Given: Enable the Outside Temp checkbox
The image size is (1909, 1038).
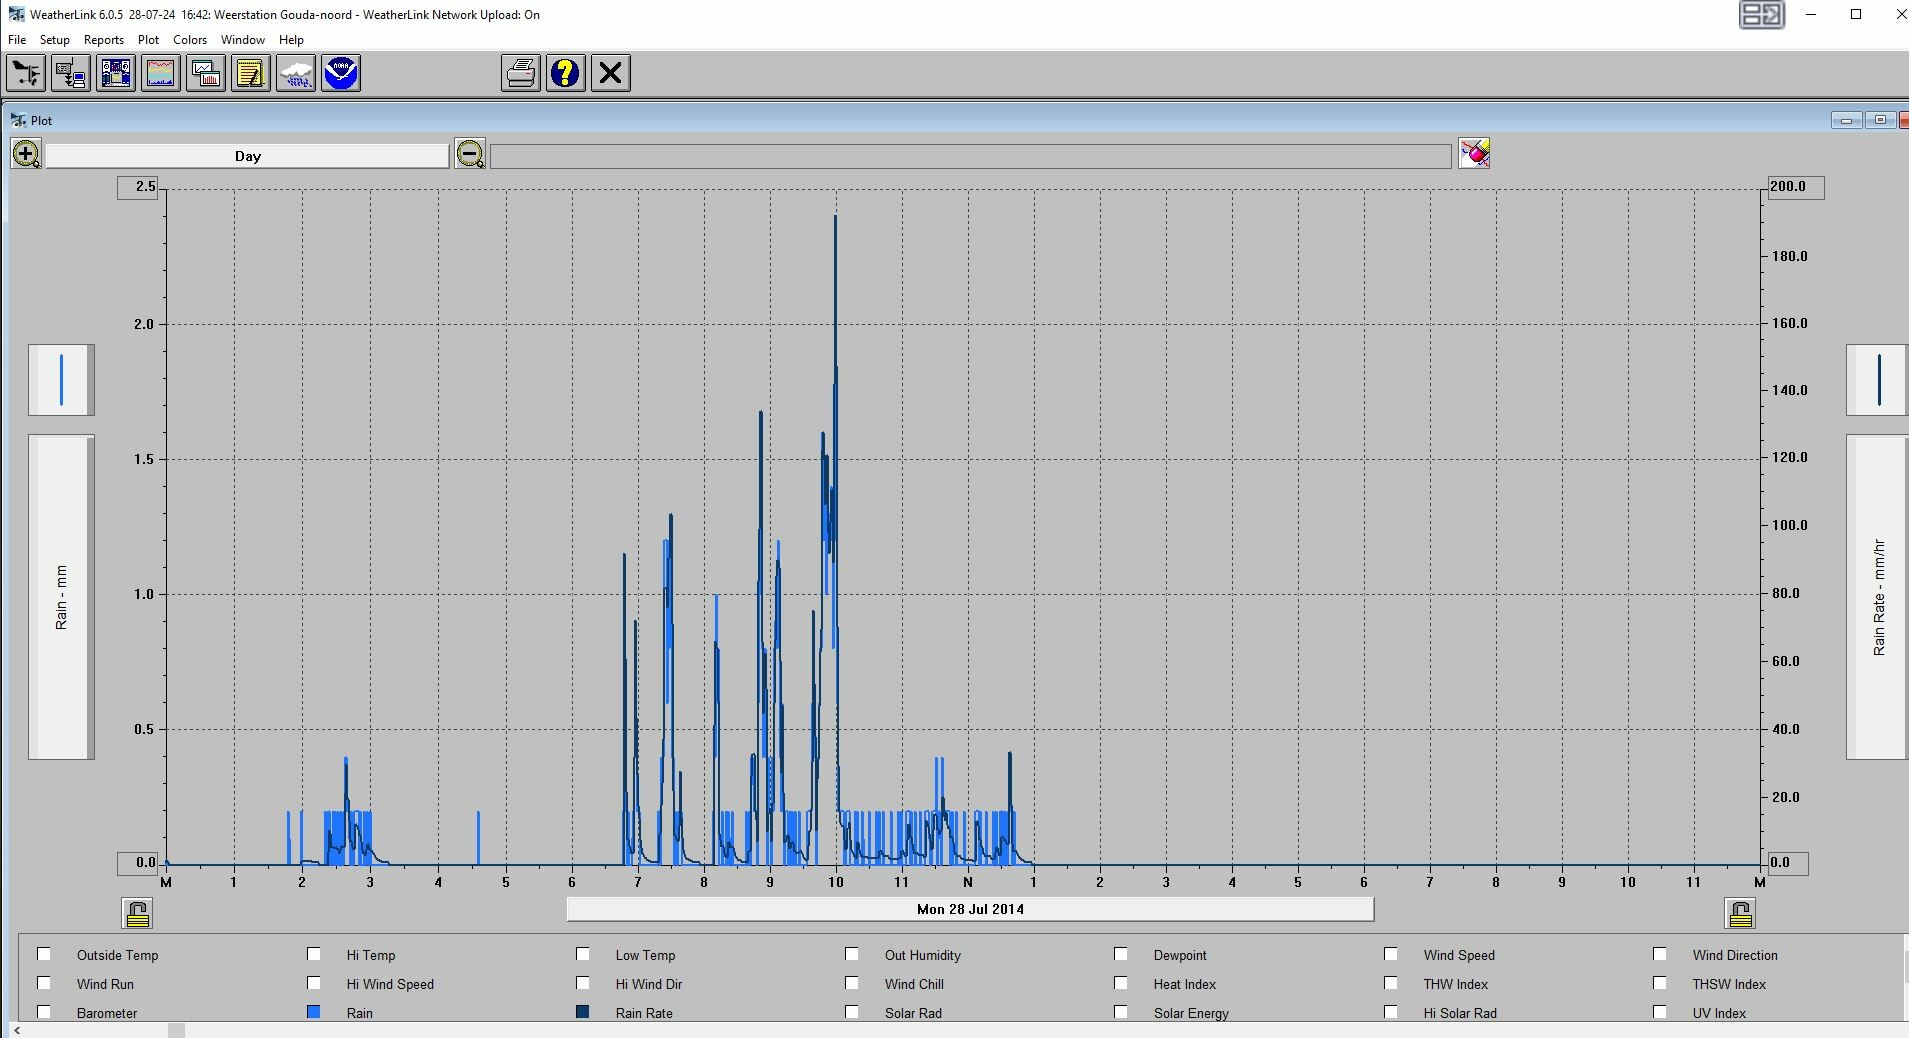Looking at the screenshot, I should [44, 954].
